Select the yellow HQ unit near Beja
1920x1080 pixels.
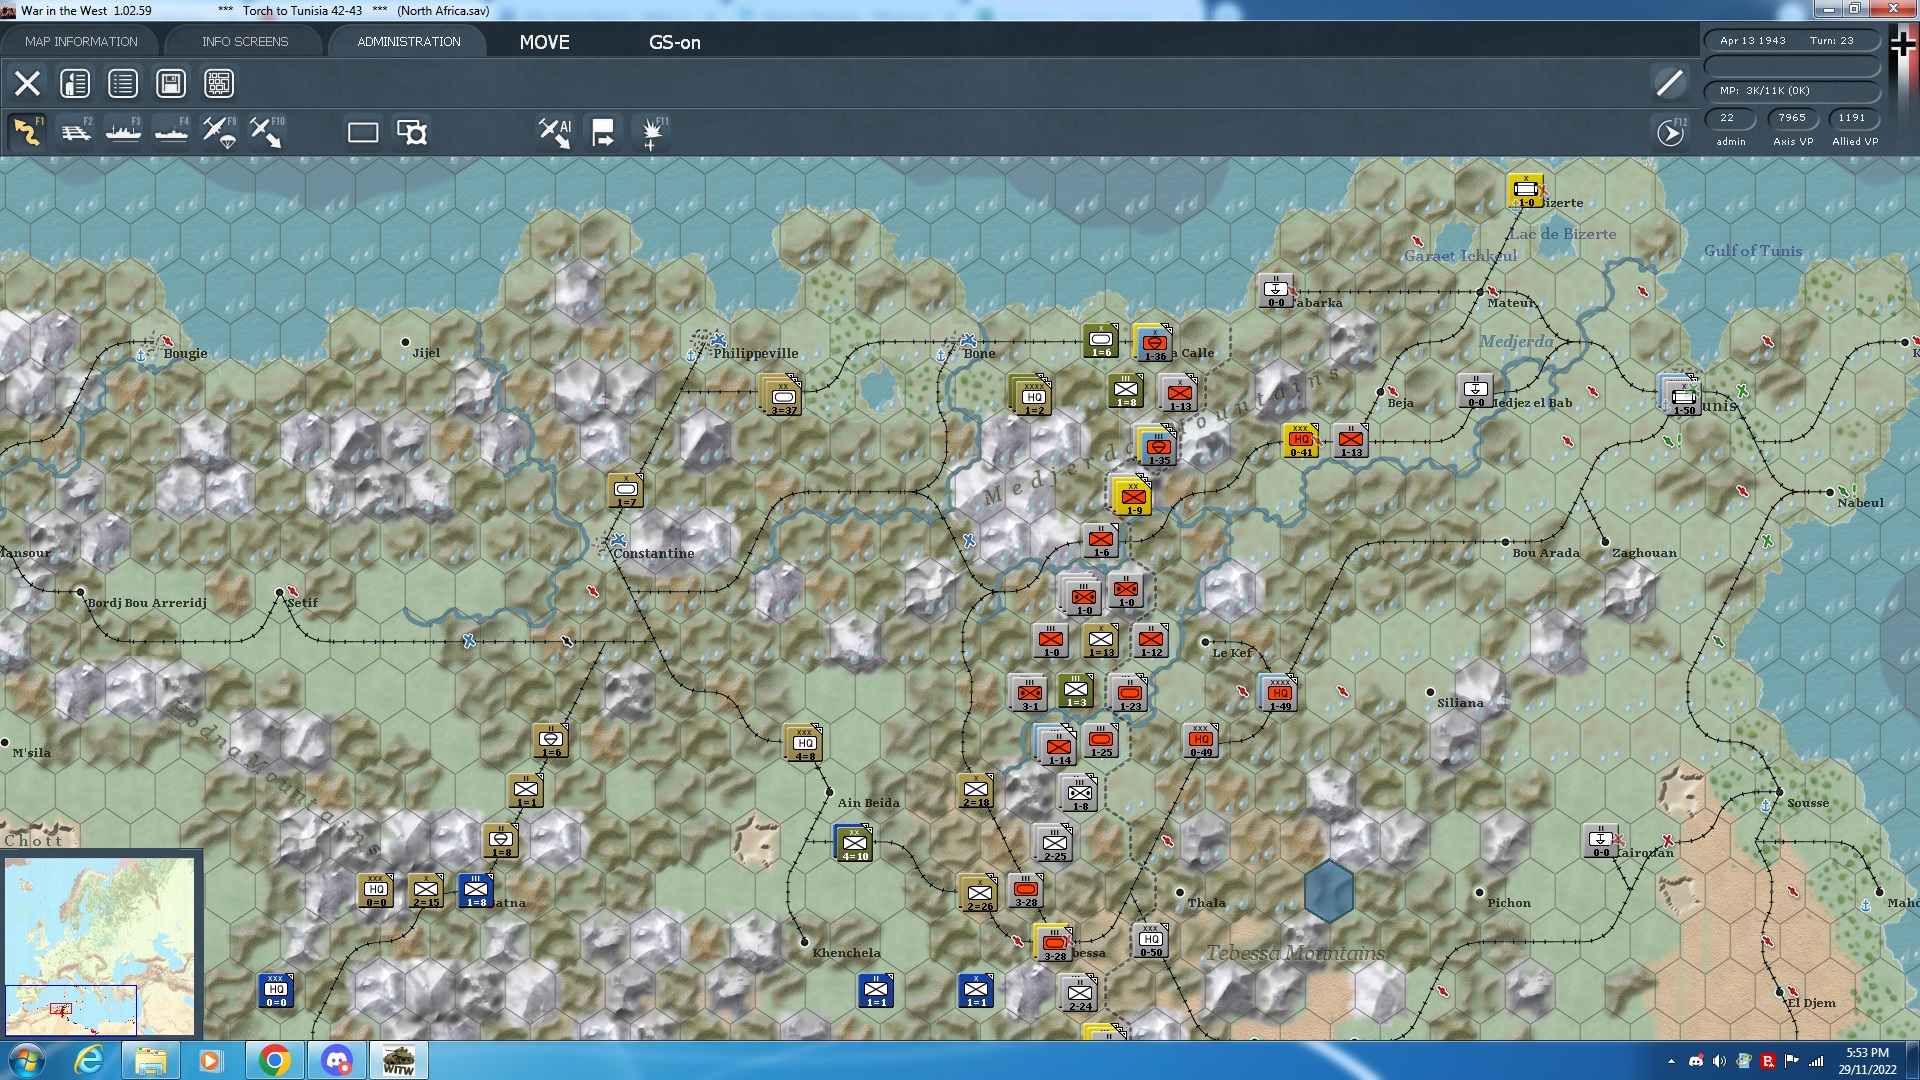1300,440
